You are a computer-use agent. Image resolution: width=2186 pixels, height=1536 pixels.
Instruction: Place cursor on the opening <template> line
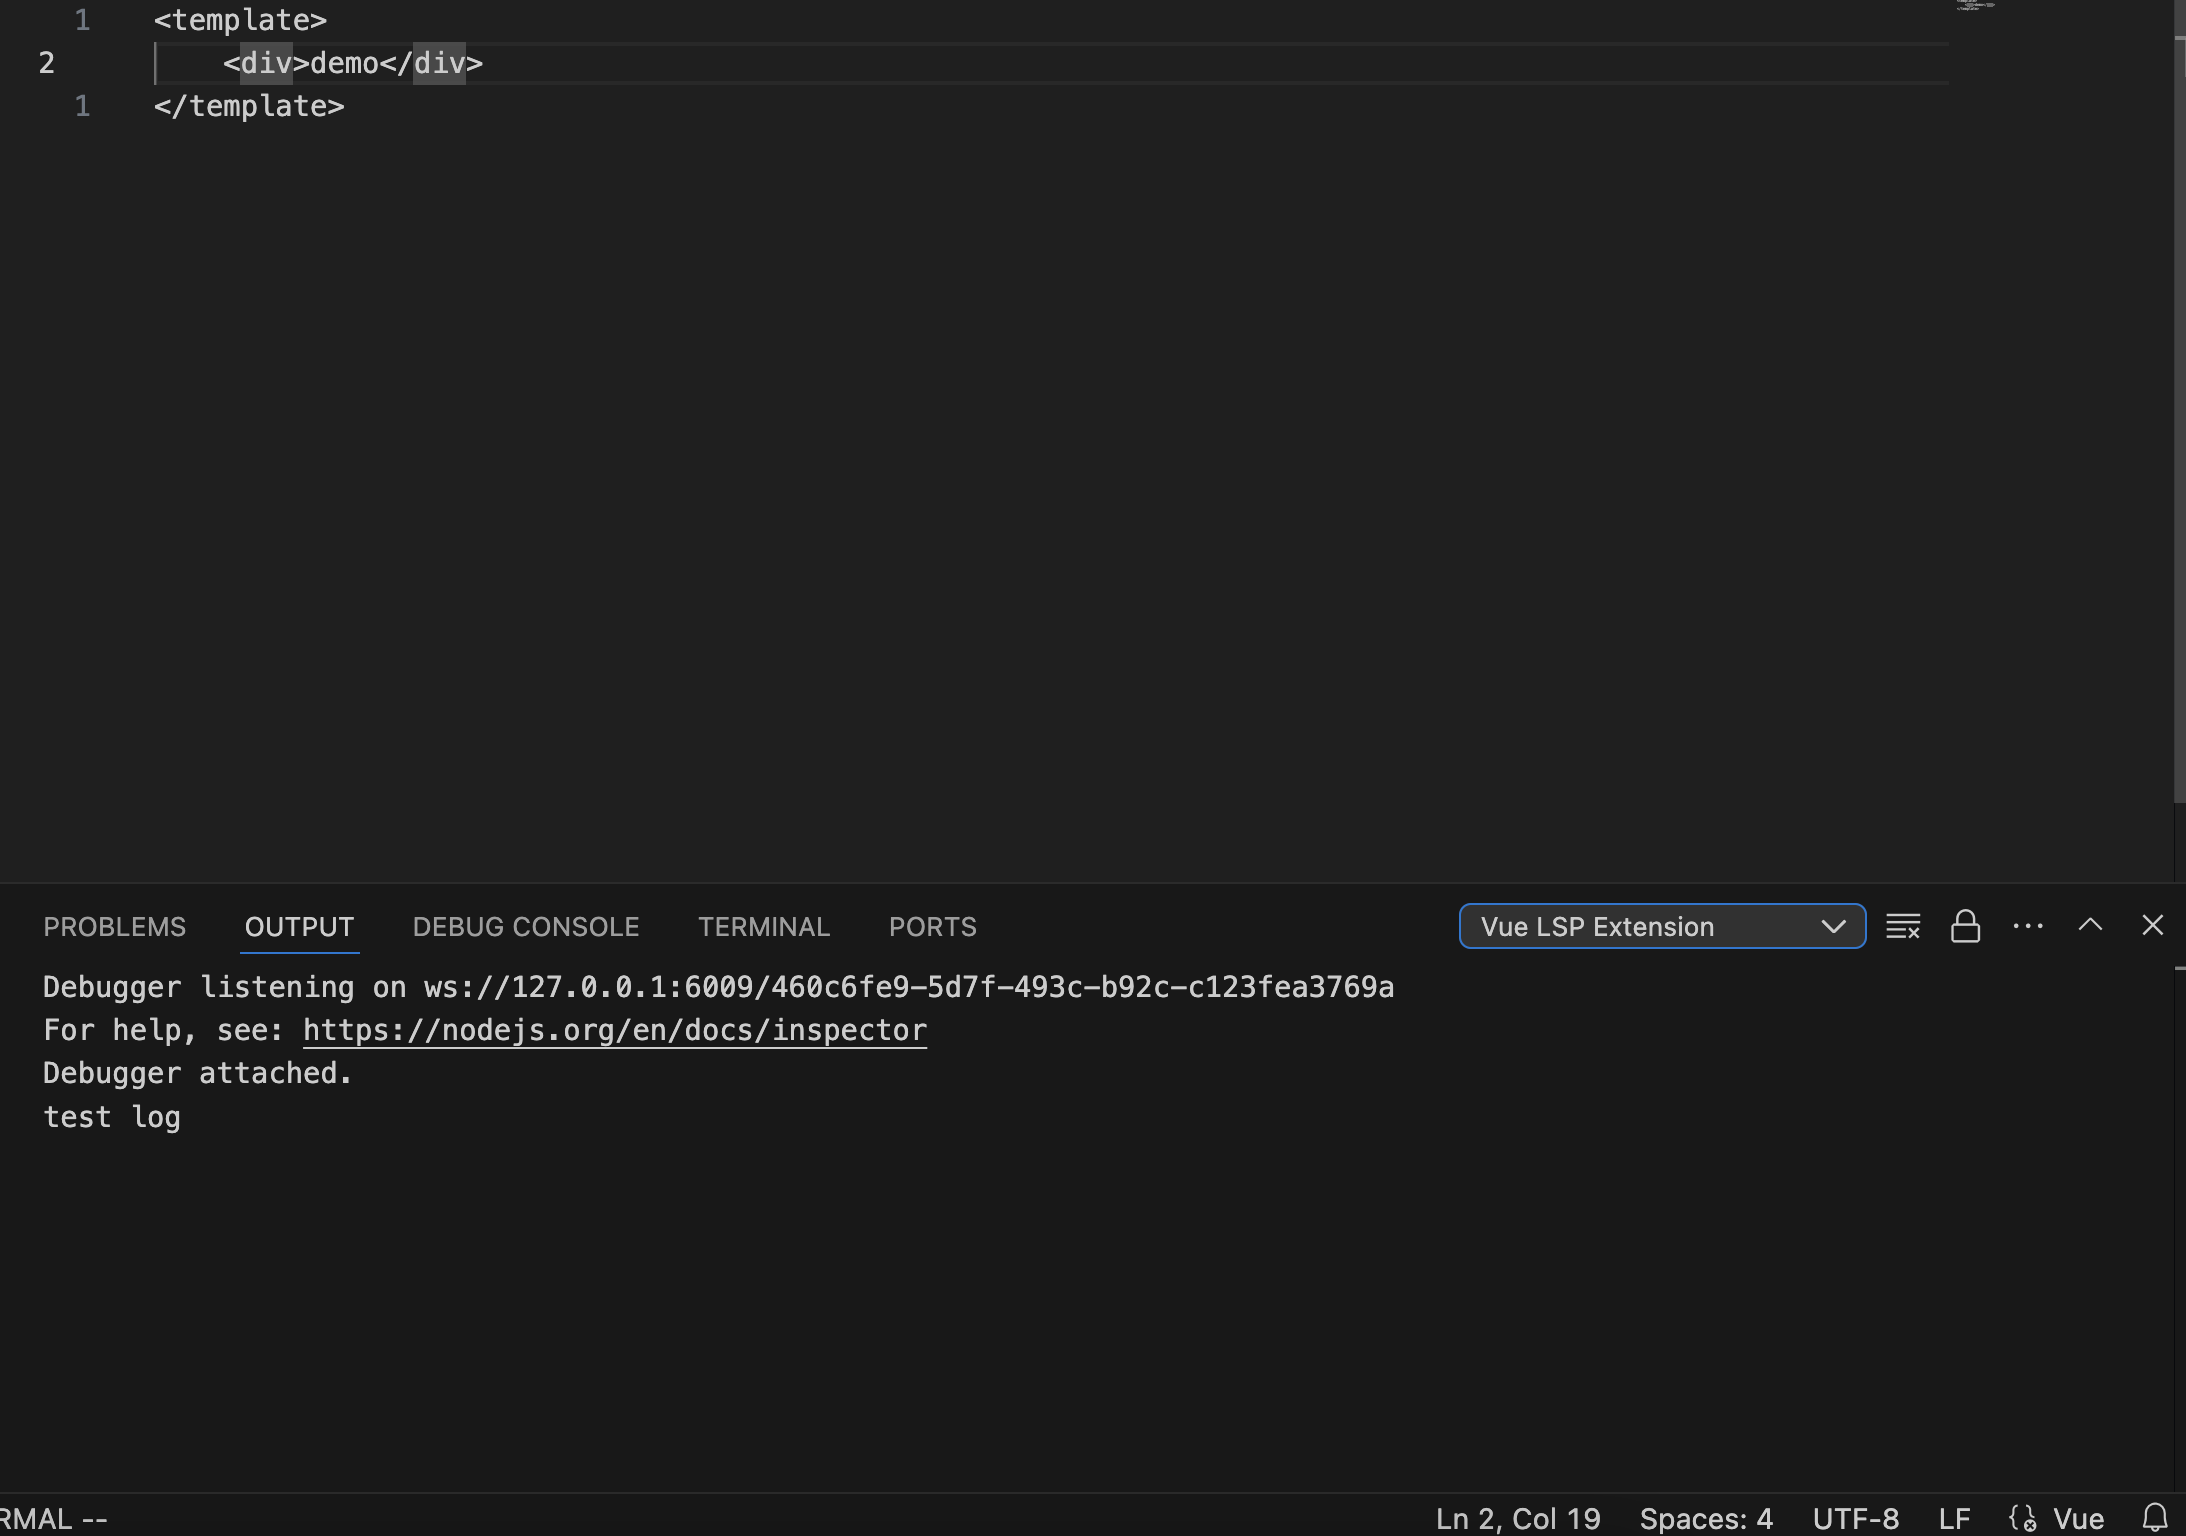click(240, 20)
